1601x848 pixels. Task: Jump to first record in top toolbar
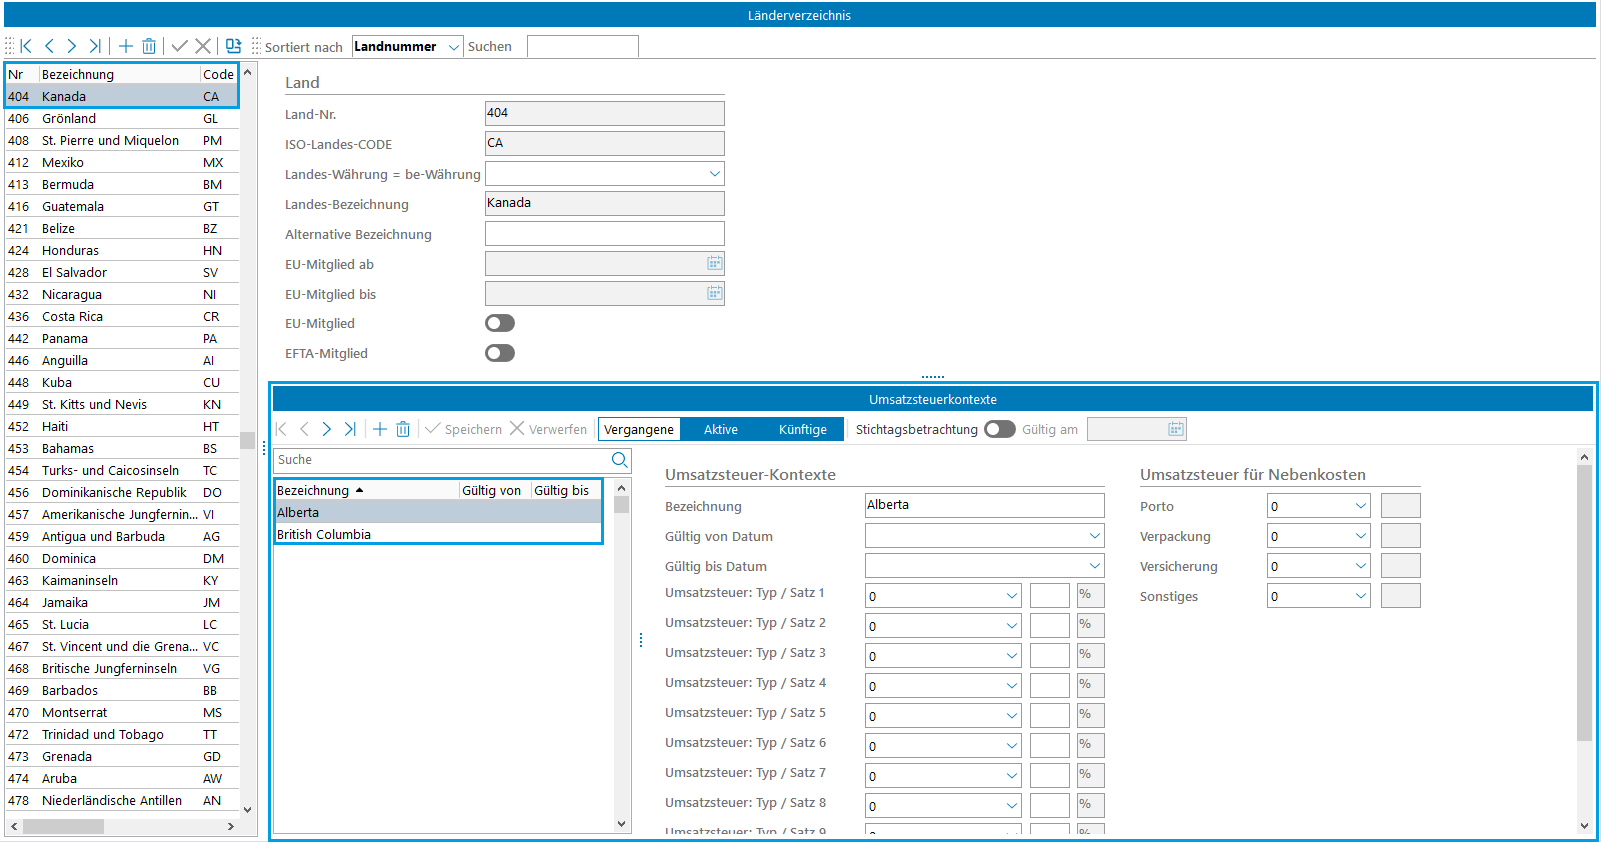(26, 46)
